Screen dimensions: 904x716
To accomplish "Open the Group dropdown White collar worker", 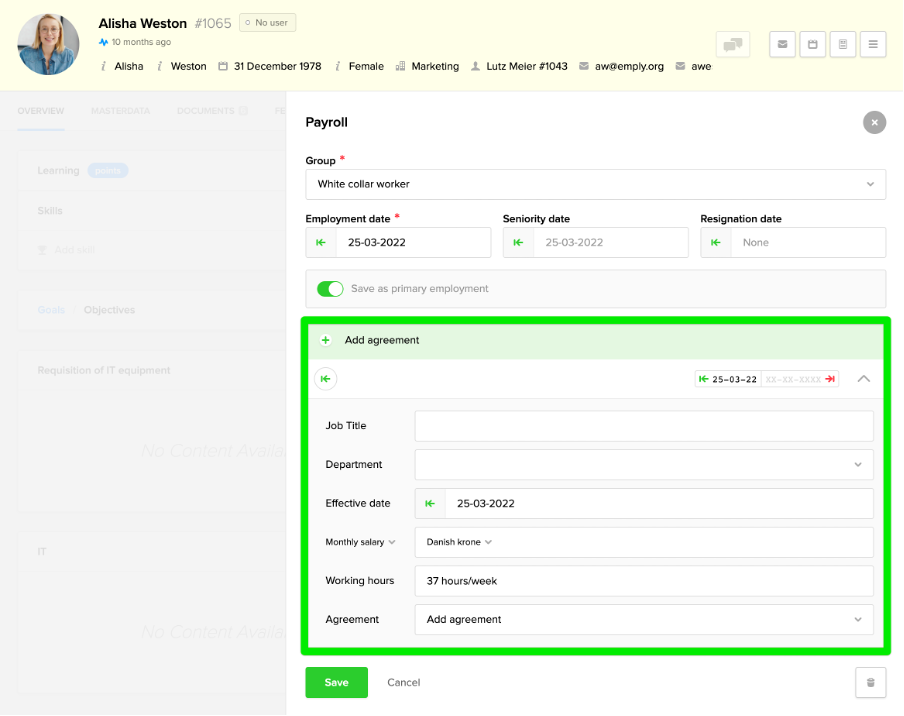I will (x=595, y=184).
